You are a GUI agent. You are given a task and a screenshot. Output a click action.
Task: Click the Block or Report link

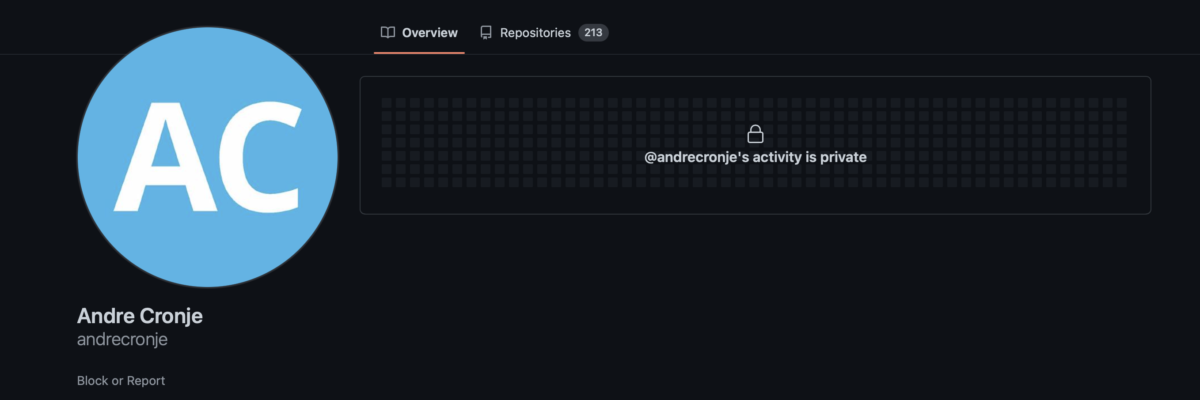tap(121, 381)
